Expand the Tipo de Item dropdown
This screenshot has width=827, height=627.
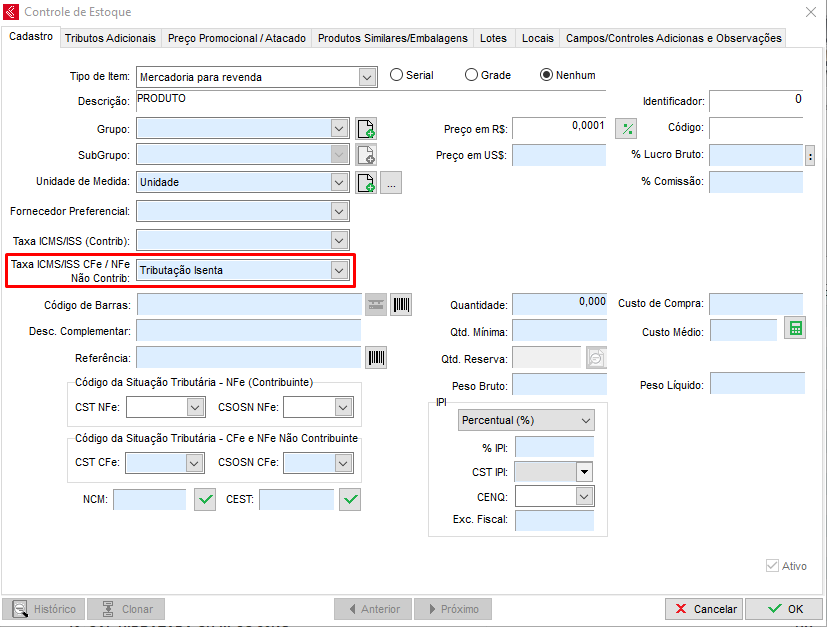point(366,77)
